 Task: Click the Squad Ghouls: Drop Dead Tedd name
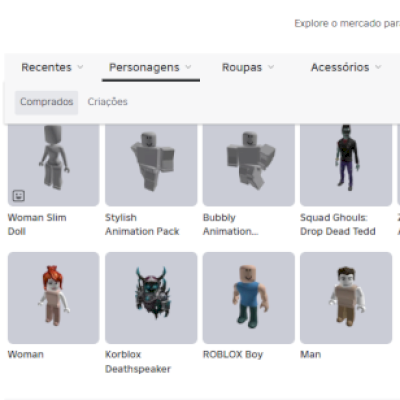click(x=338, y=224)
